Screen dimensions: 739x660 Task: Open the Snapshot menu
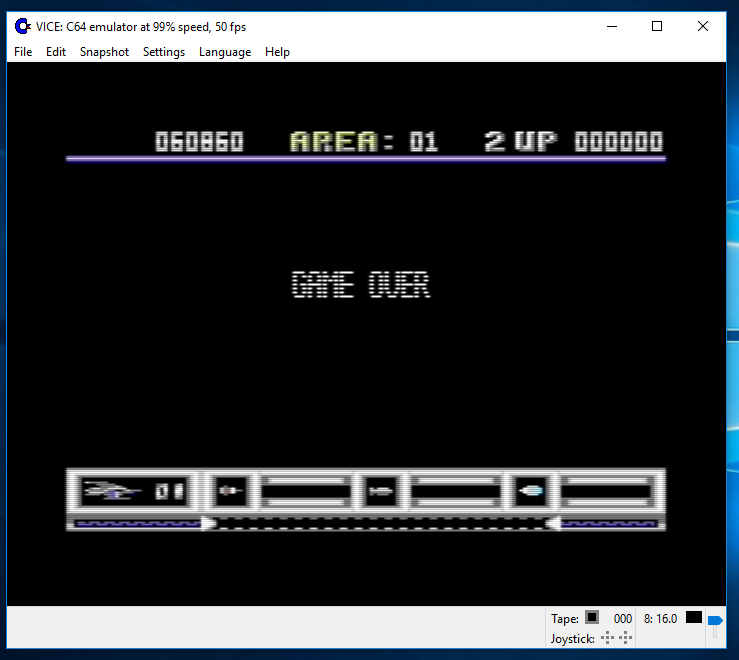pos(104,52)
